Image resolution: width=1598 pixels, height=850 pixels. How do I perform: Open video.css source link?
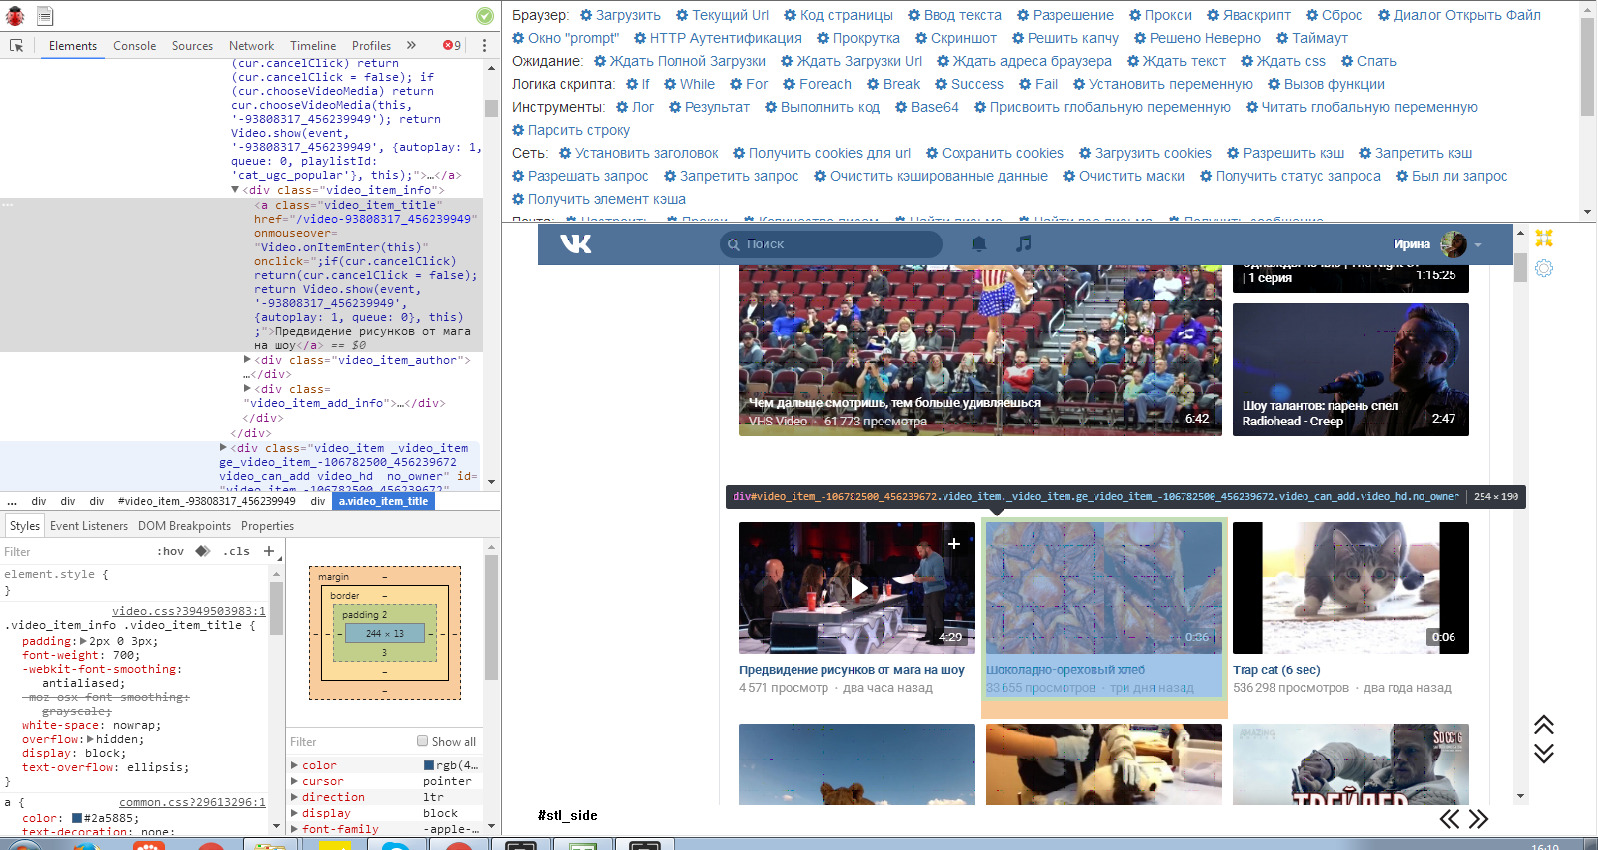coord(189,611)
